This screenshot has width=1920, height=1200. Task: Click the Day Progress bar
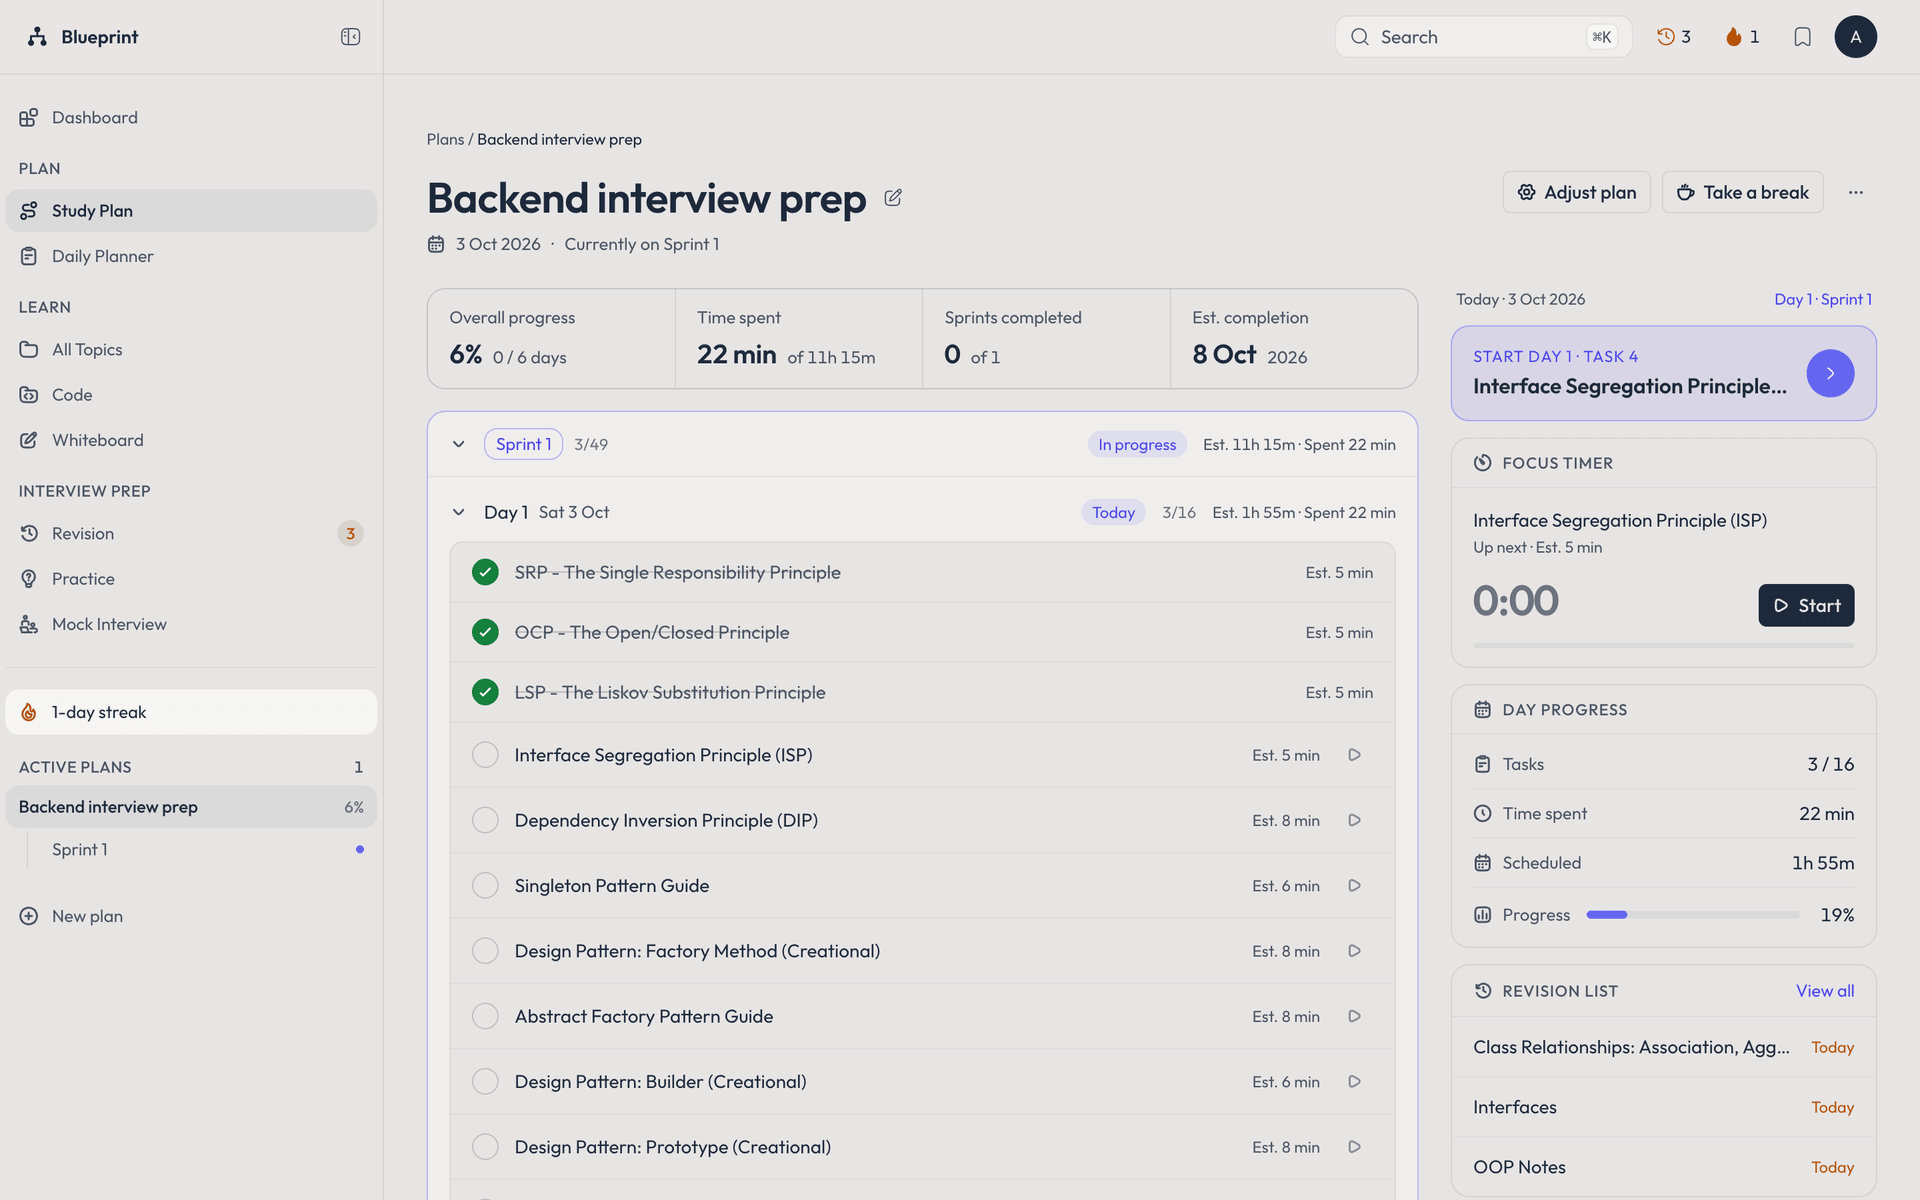(x=1692, y=915)
